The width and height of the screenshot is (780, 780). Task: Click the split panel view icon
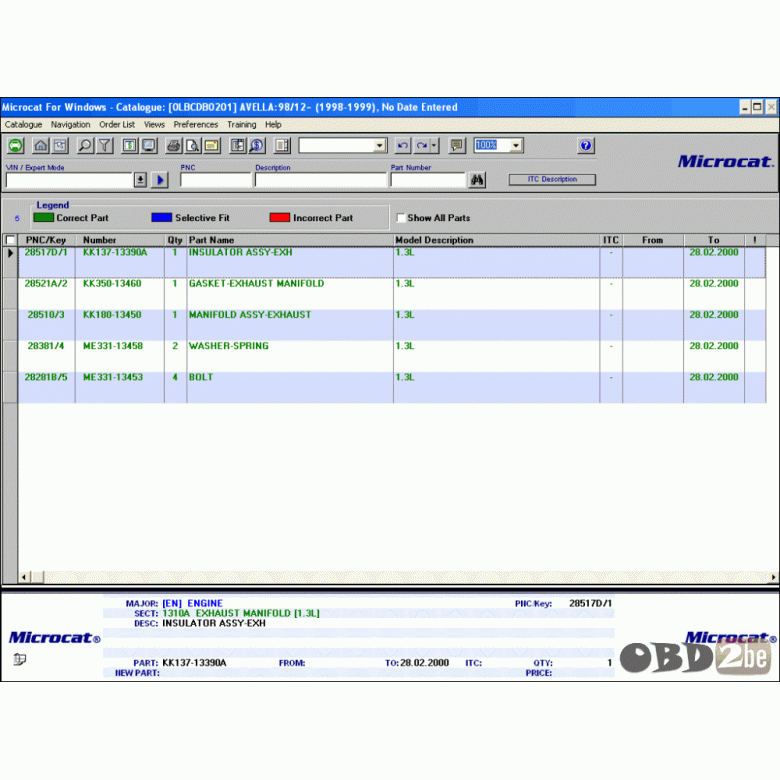tap(282, 146)
